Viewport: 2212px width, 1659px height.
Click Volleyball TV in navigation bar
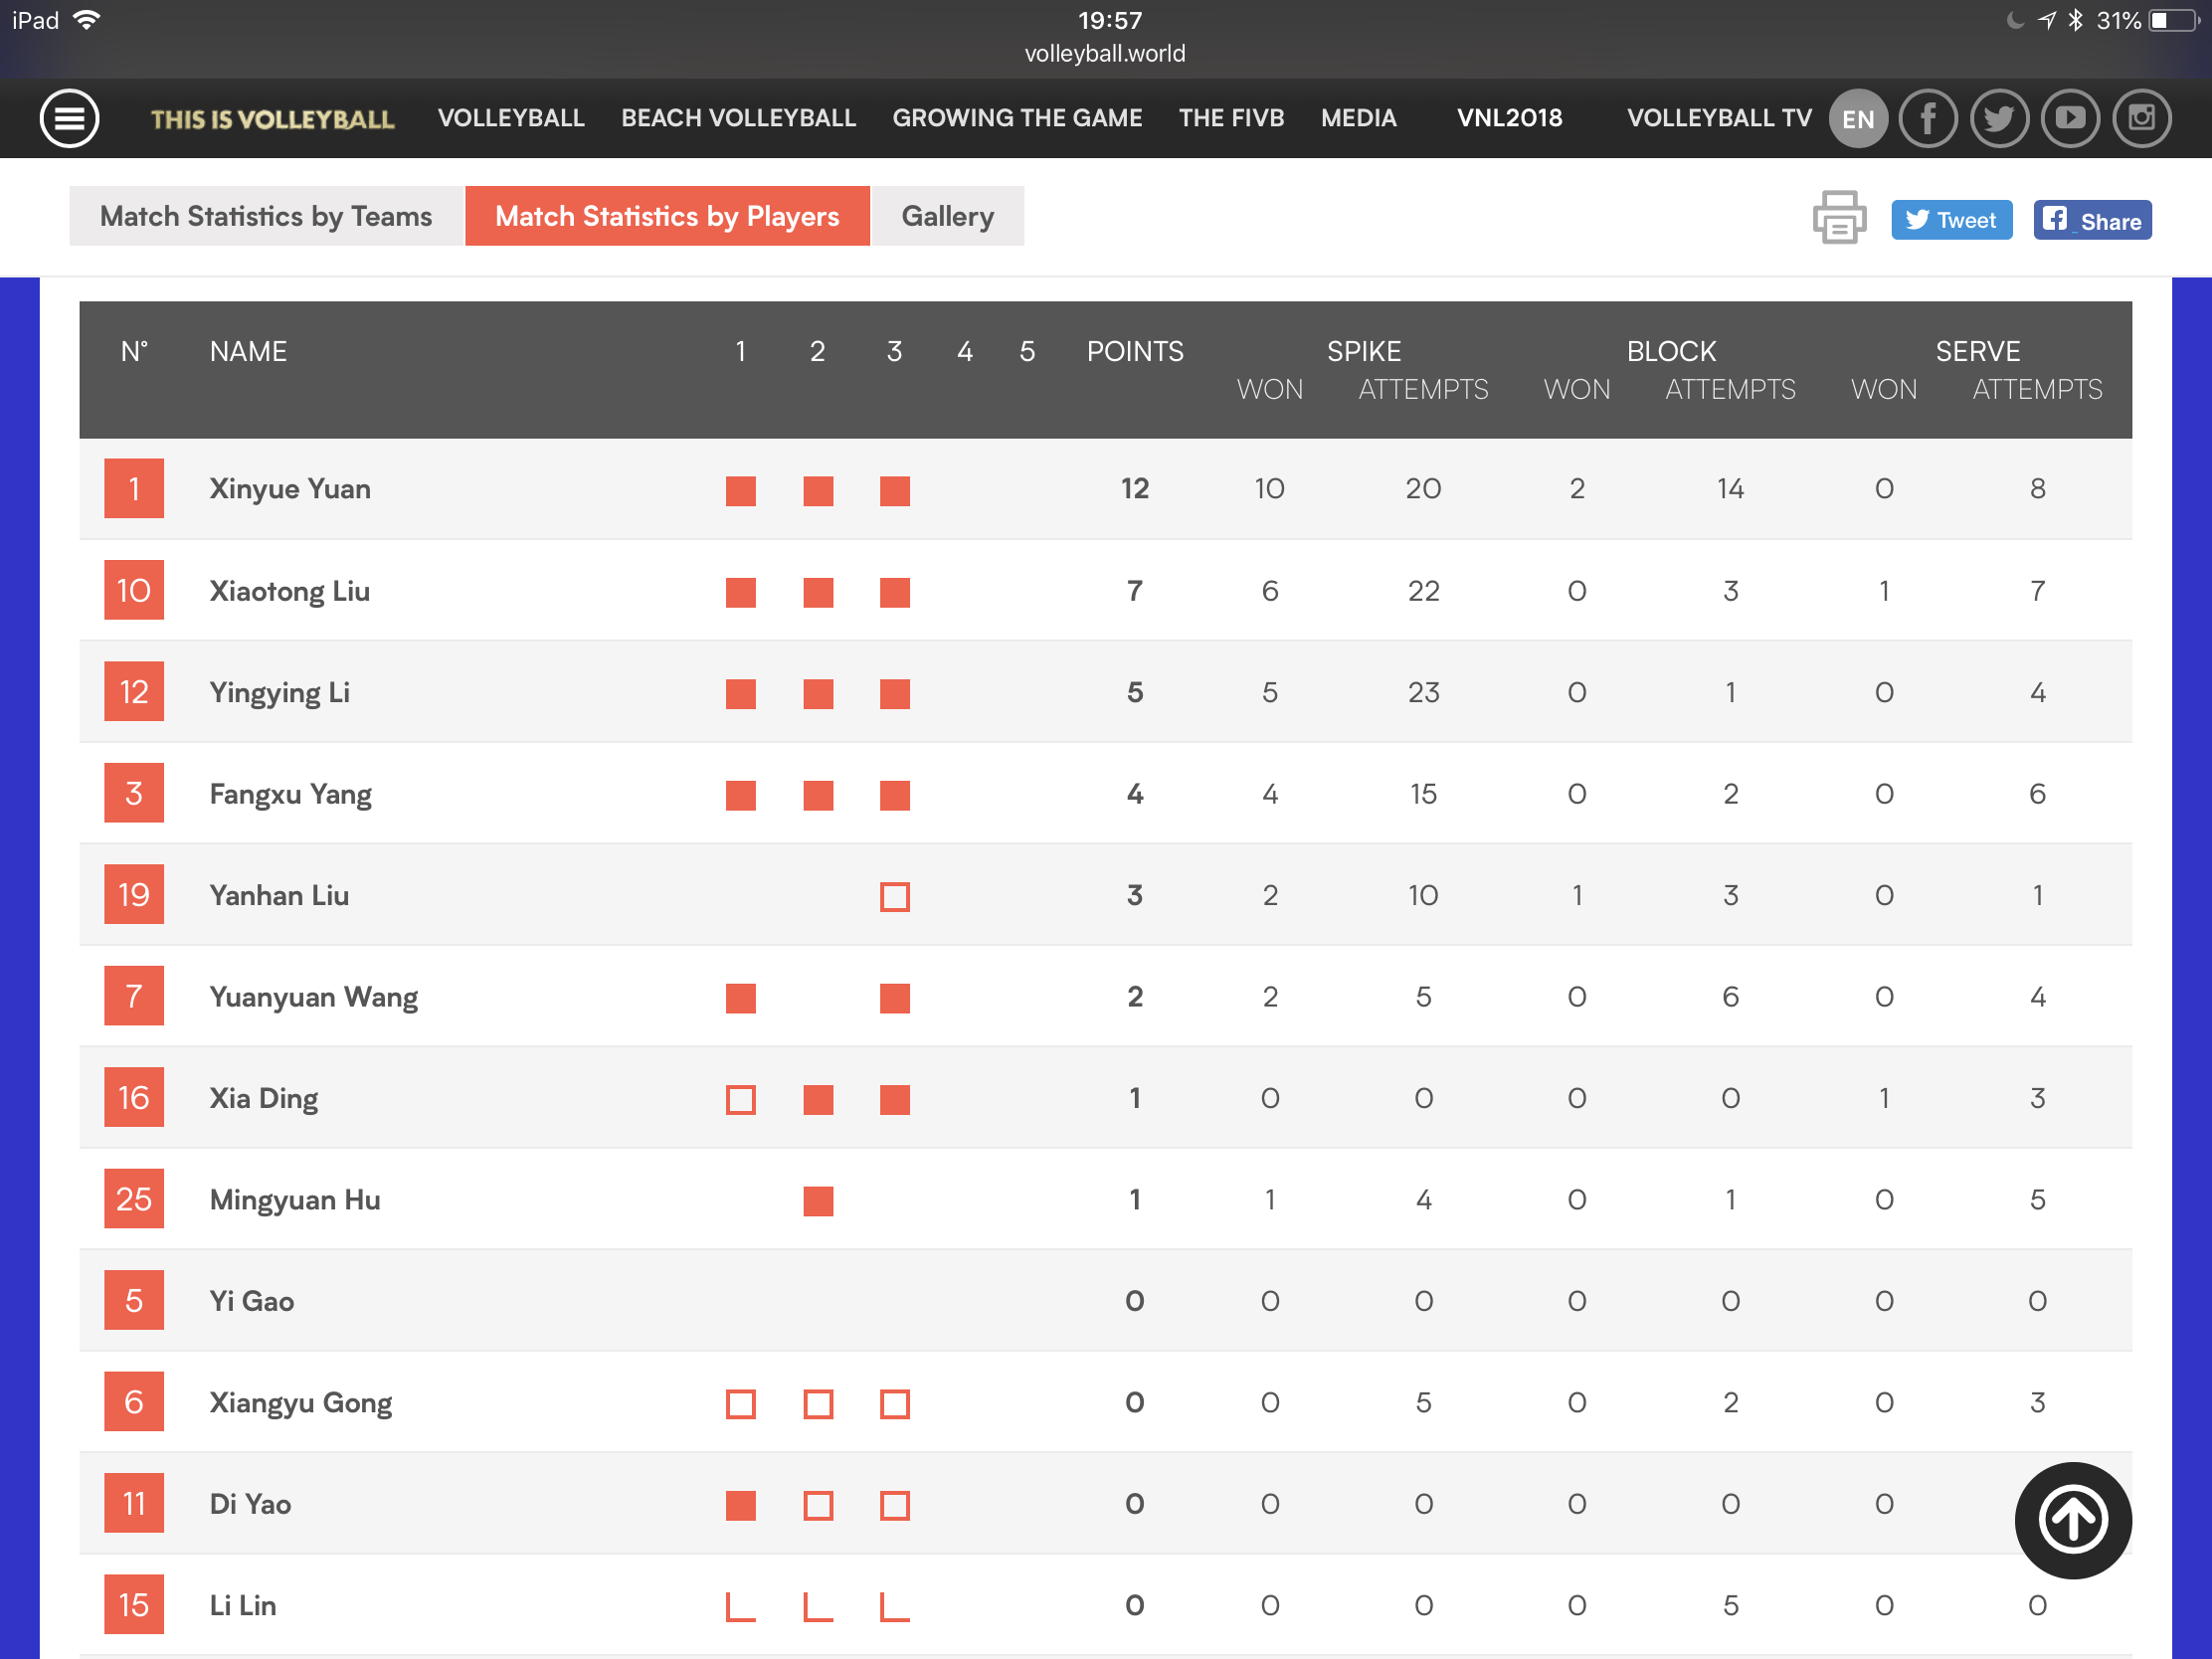coord(1718,118)
